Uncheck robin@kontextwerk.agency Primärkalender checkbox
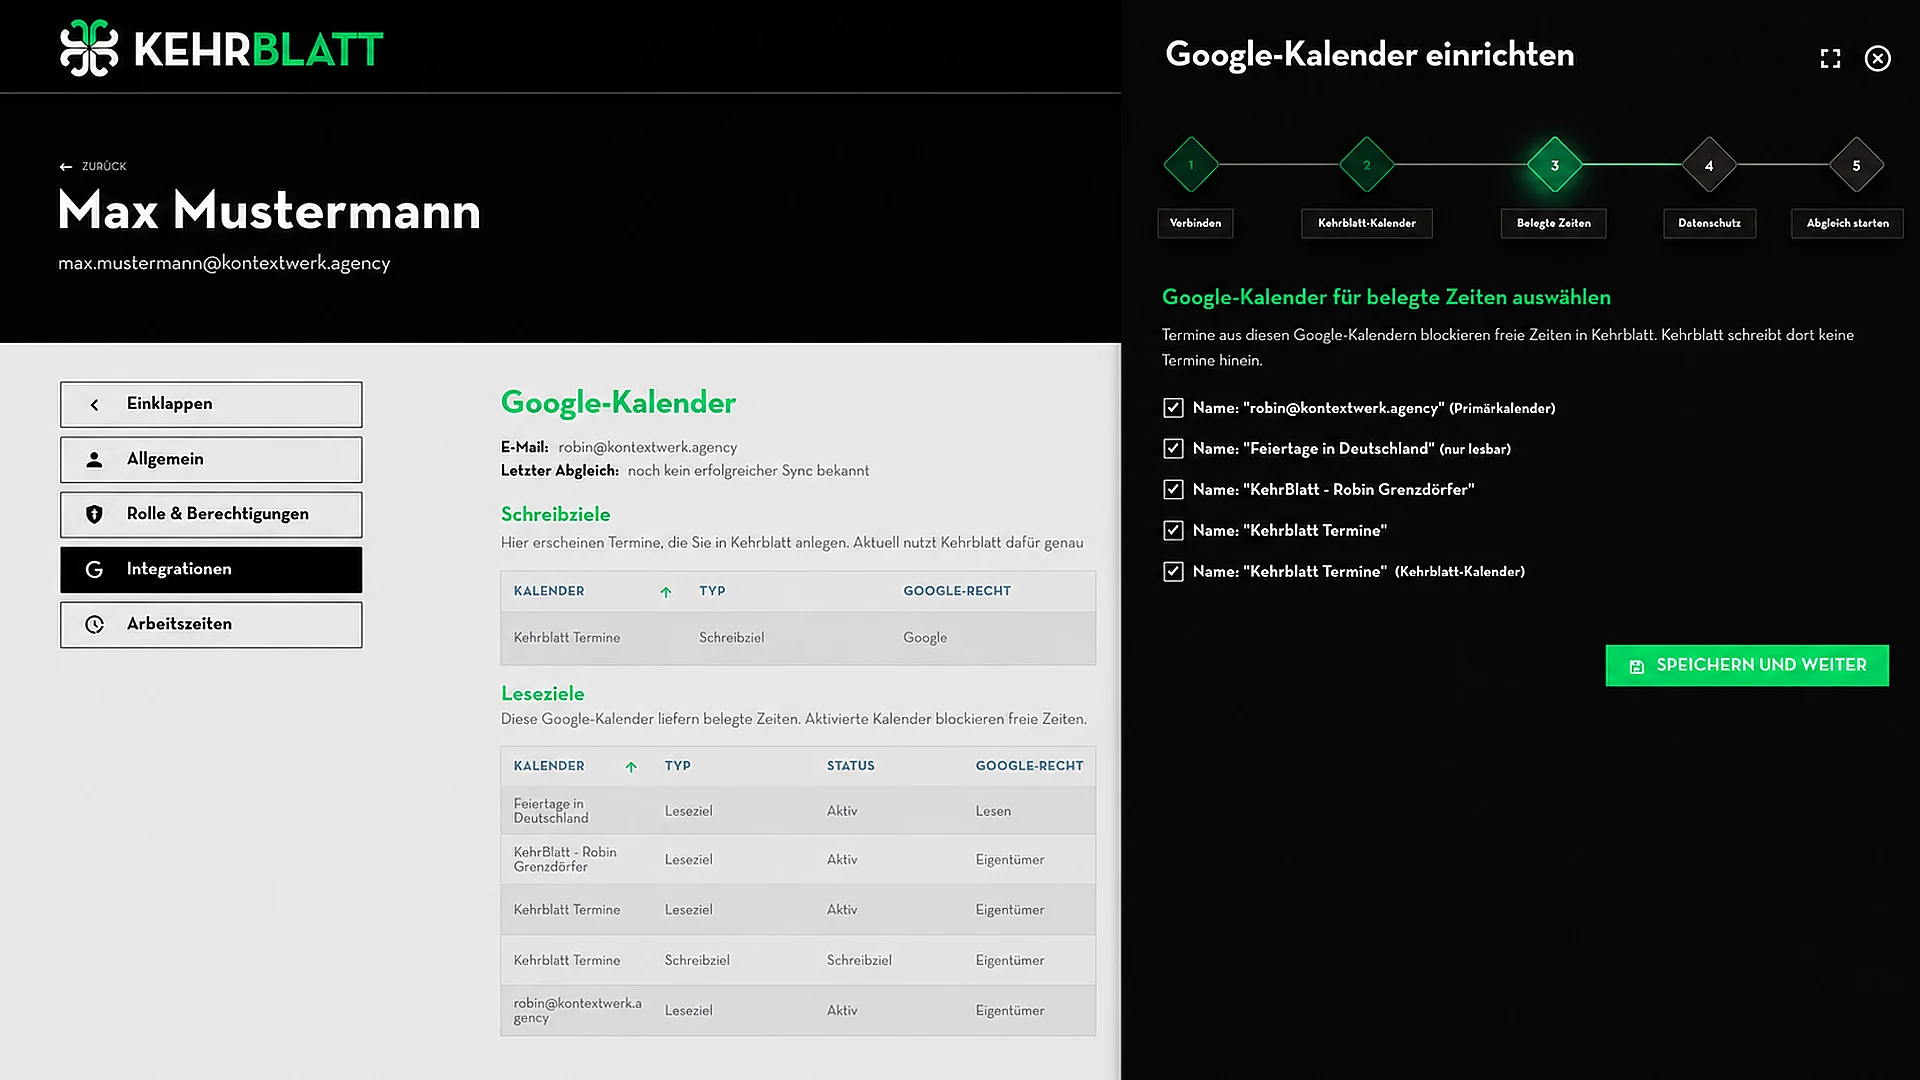Screen dimensions: 1920x1080 point(1173,408)
